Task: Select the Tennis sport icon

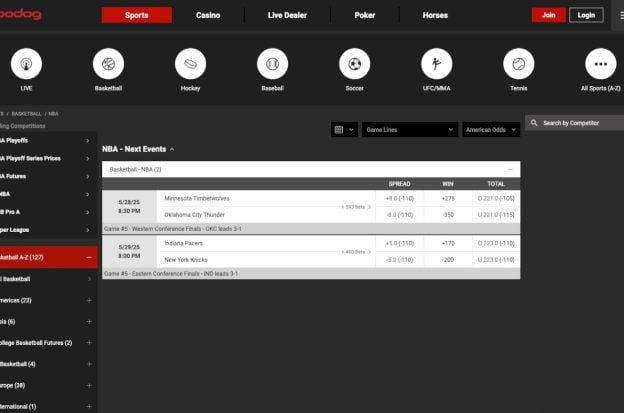Action: (518, 65)
